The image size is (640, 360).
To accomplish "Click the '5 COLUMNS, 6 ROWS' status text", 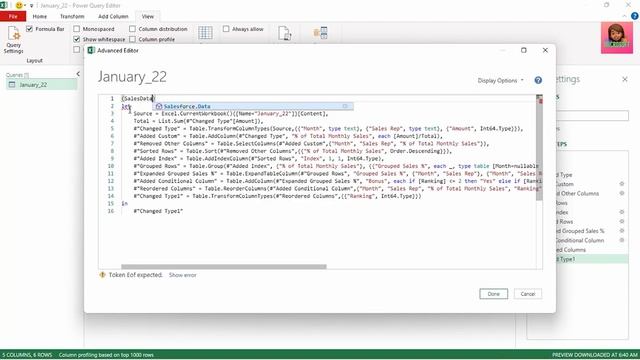I will [27, 355].
